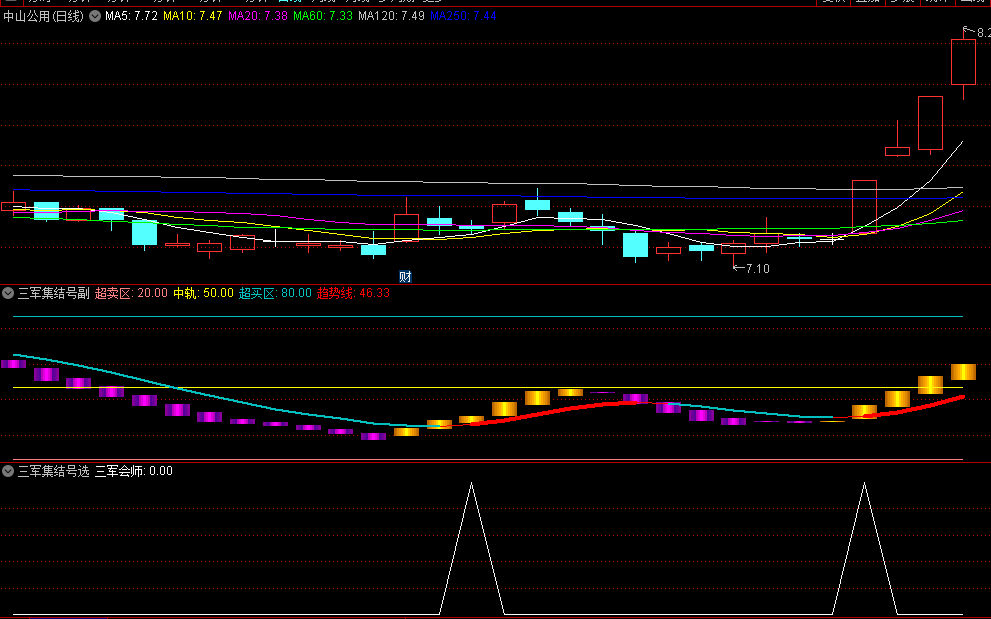Click the 中山公用(日线) chart title
Screen dimensions: 991x619
point(44,17)
